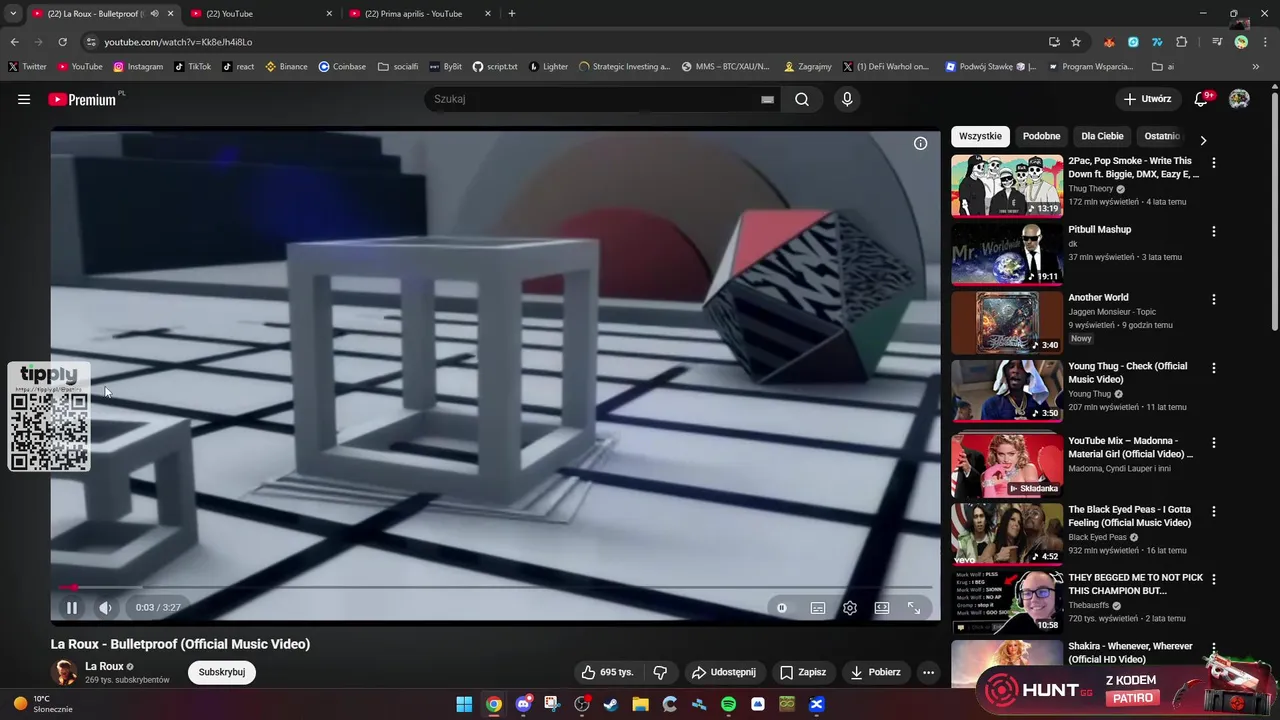Download video with Pobierz button
Screen dimensions: 1280x720
click(x=876, y=672)
